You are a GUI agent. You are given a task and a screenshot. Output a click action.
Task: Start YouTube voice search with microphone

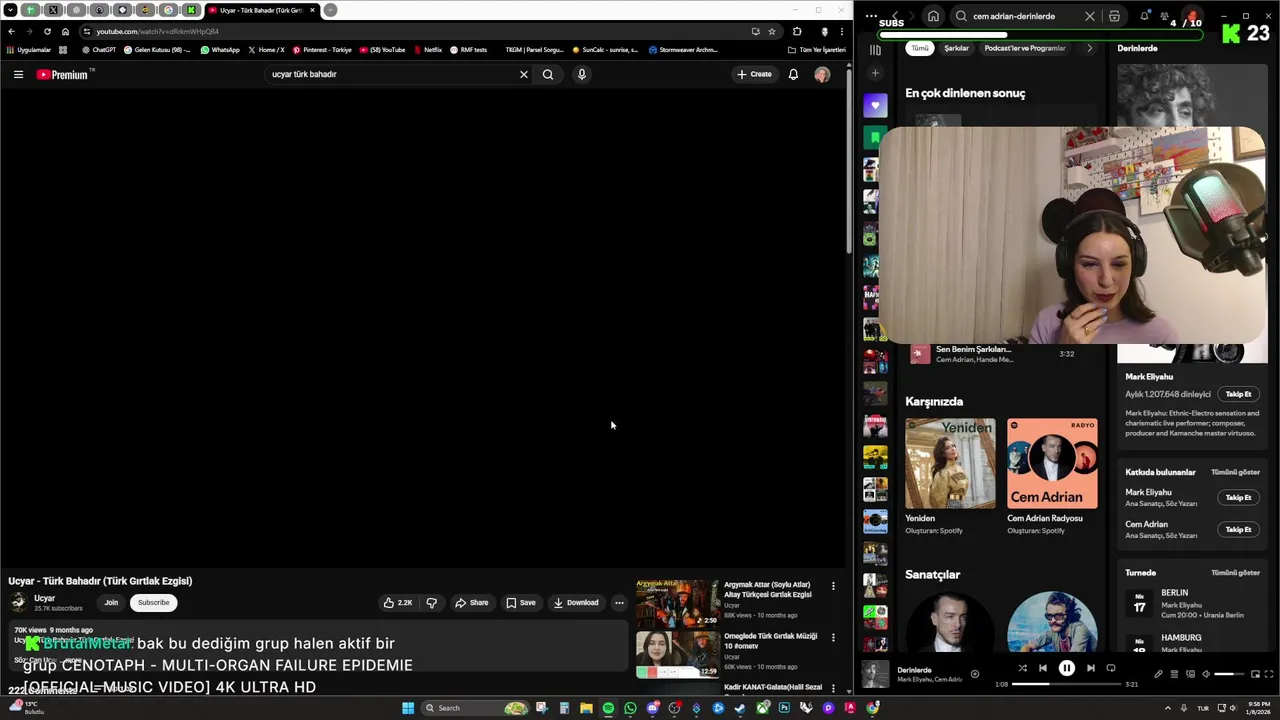581,74
